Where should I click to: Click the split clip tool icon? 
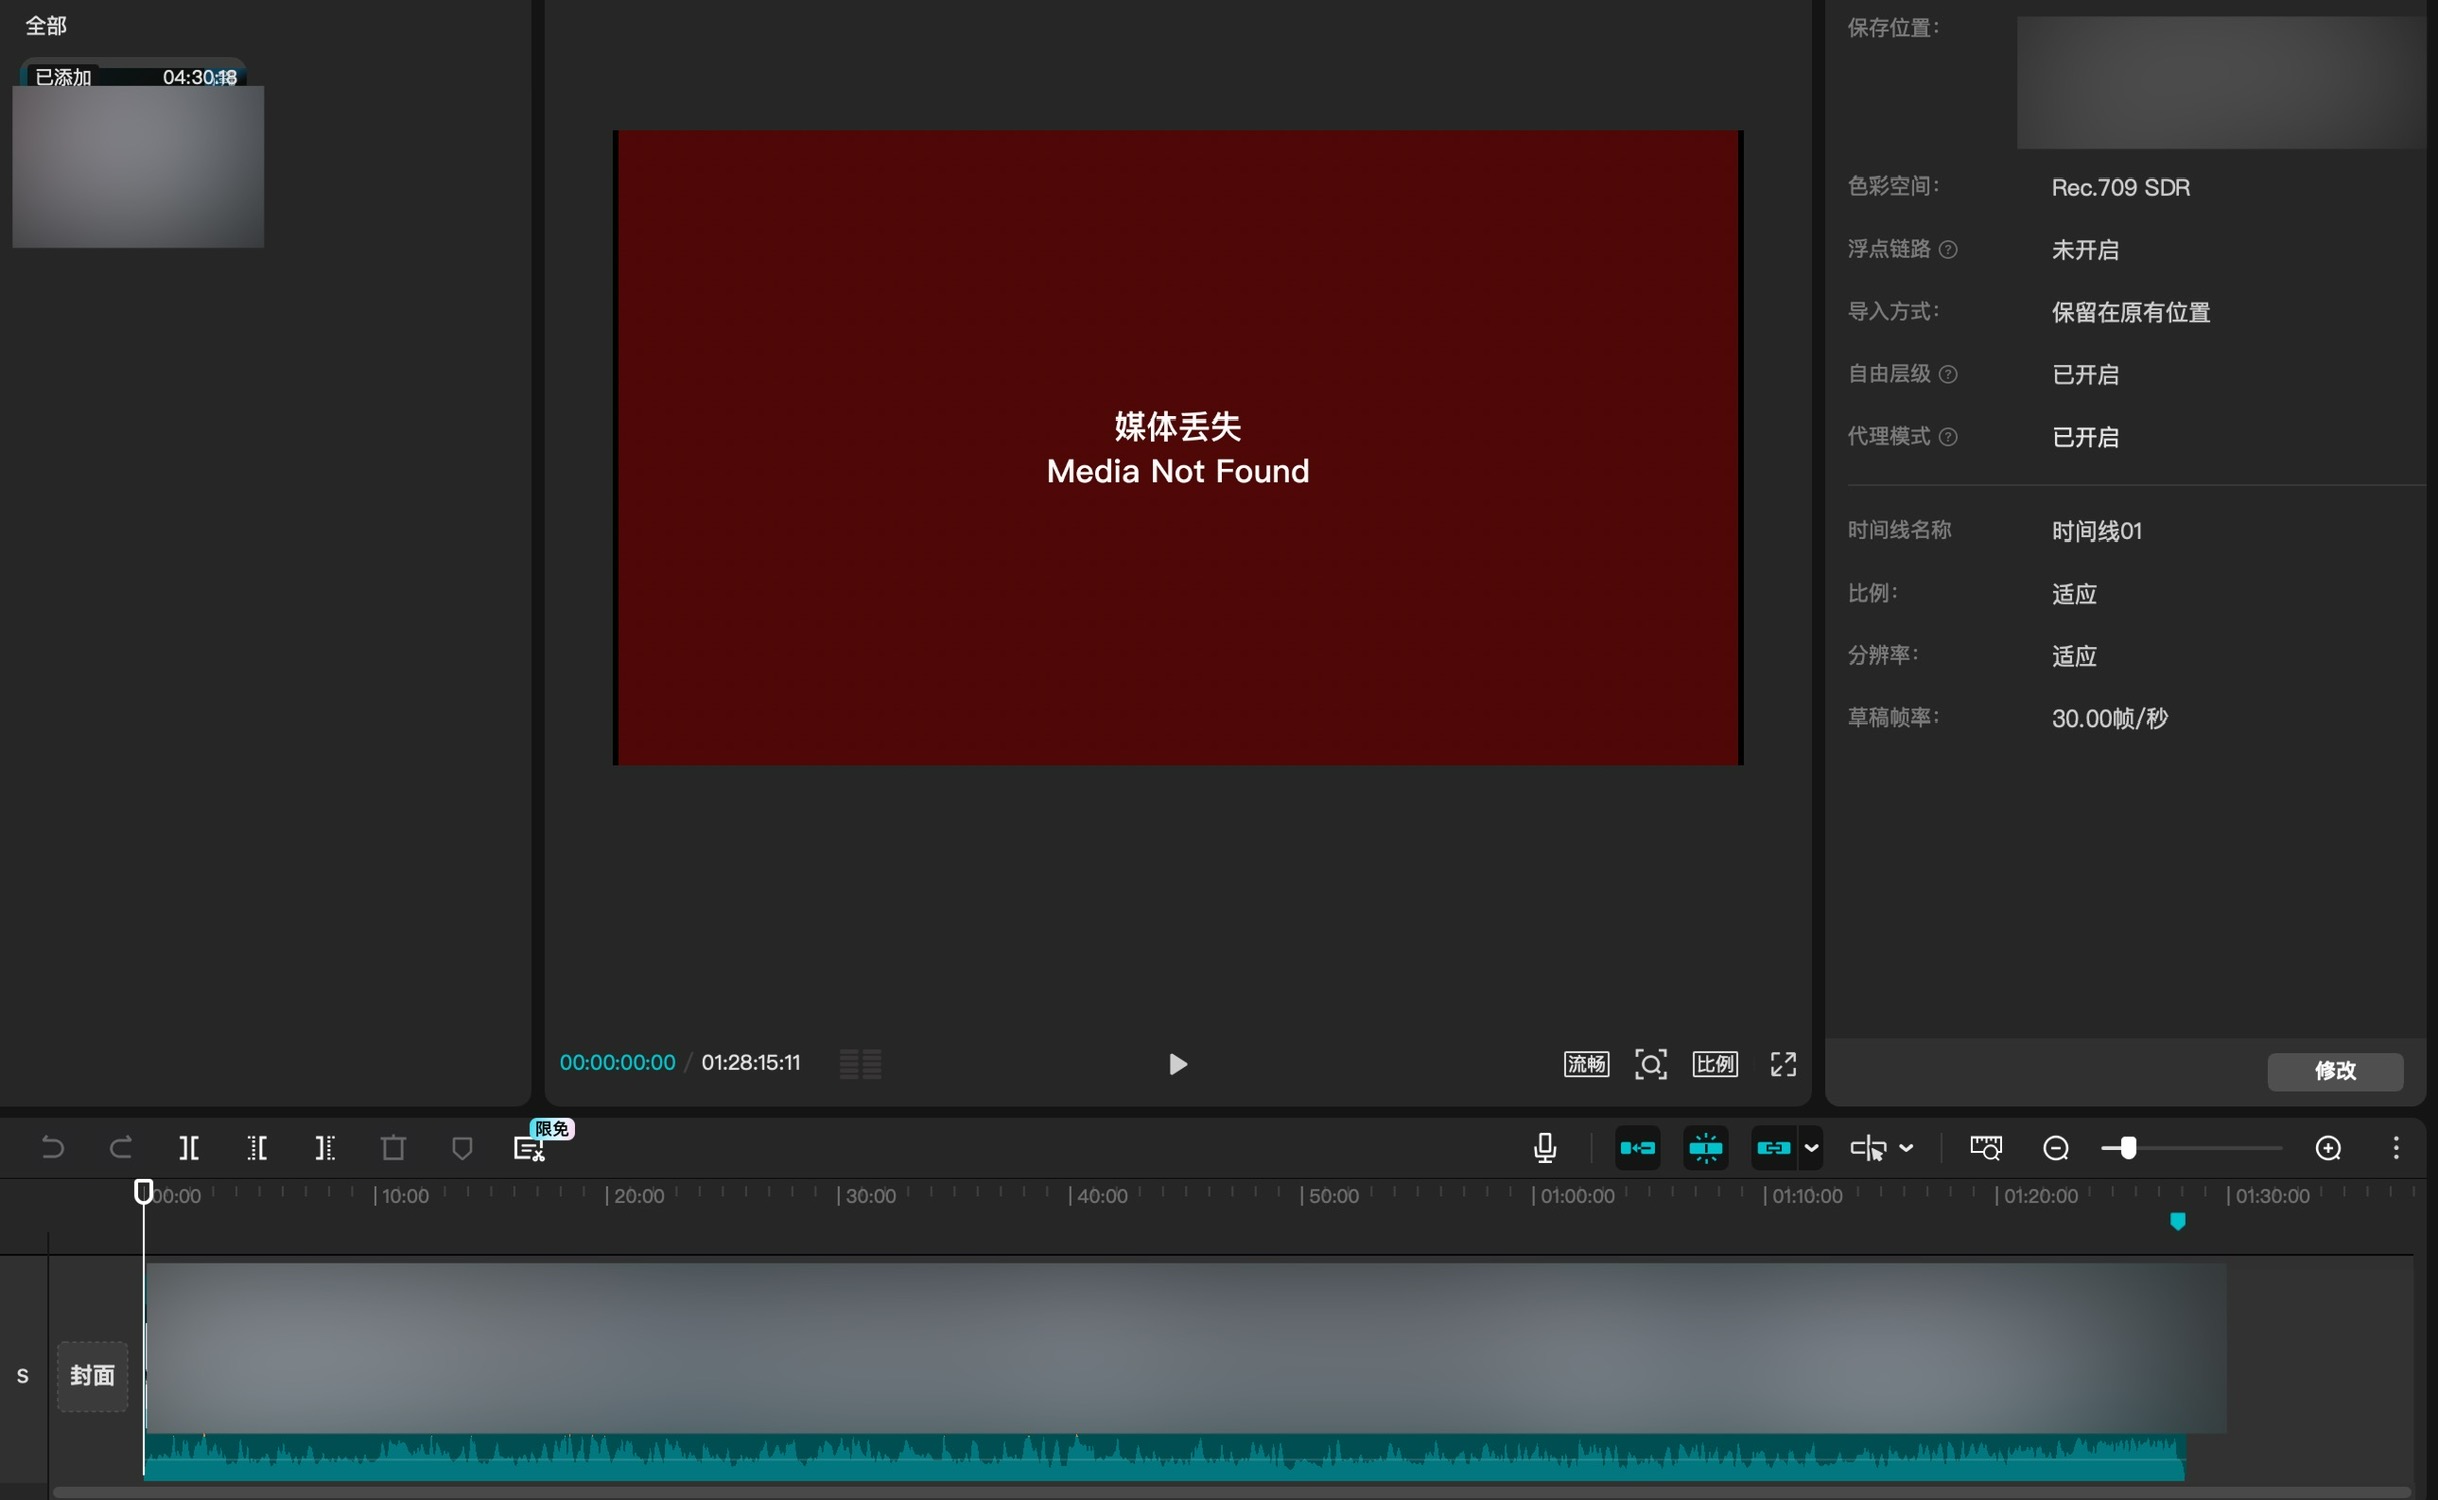point(188,1148)
